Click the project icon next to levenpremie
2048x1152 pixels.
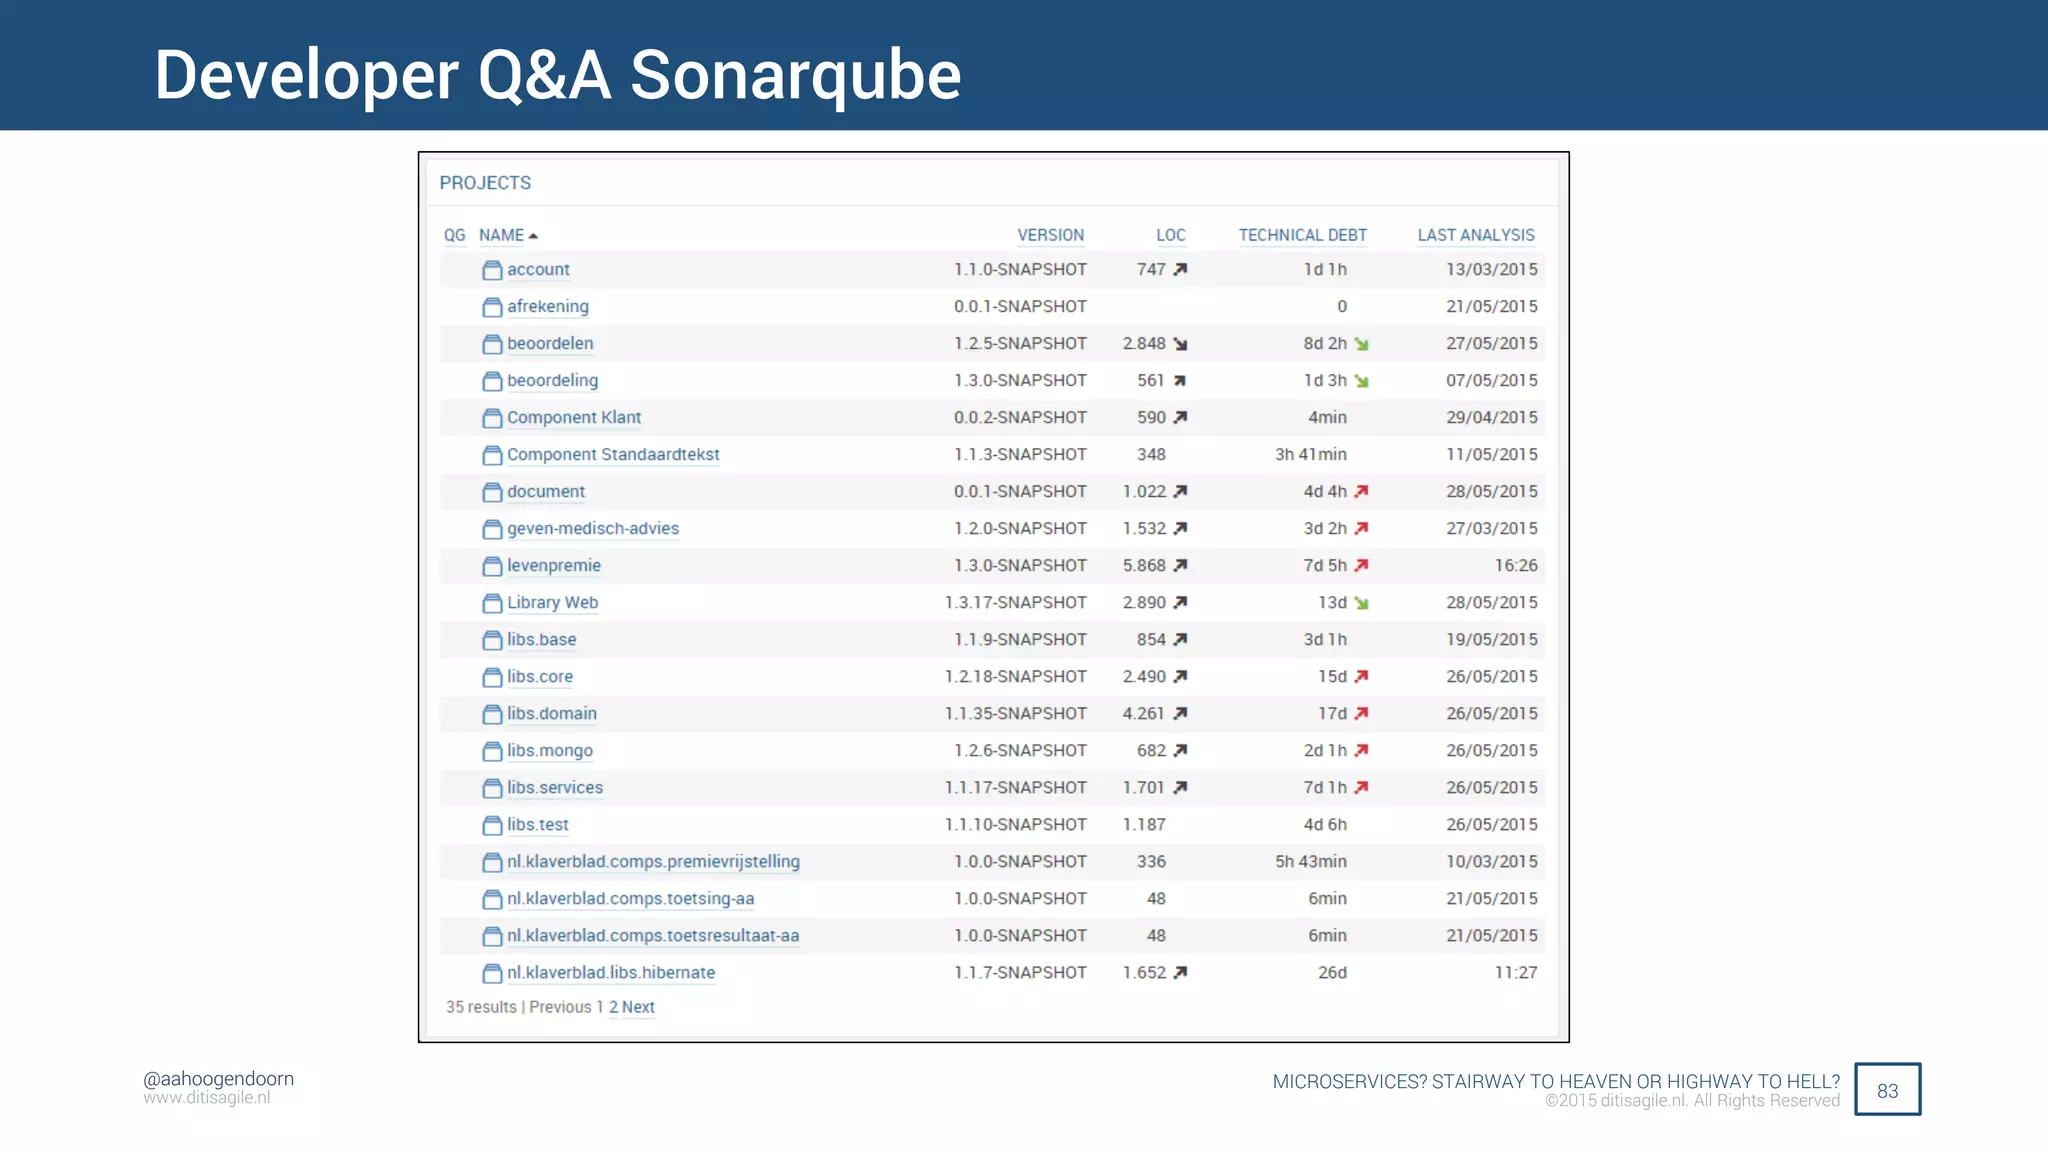click(492, 566)
